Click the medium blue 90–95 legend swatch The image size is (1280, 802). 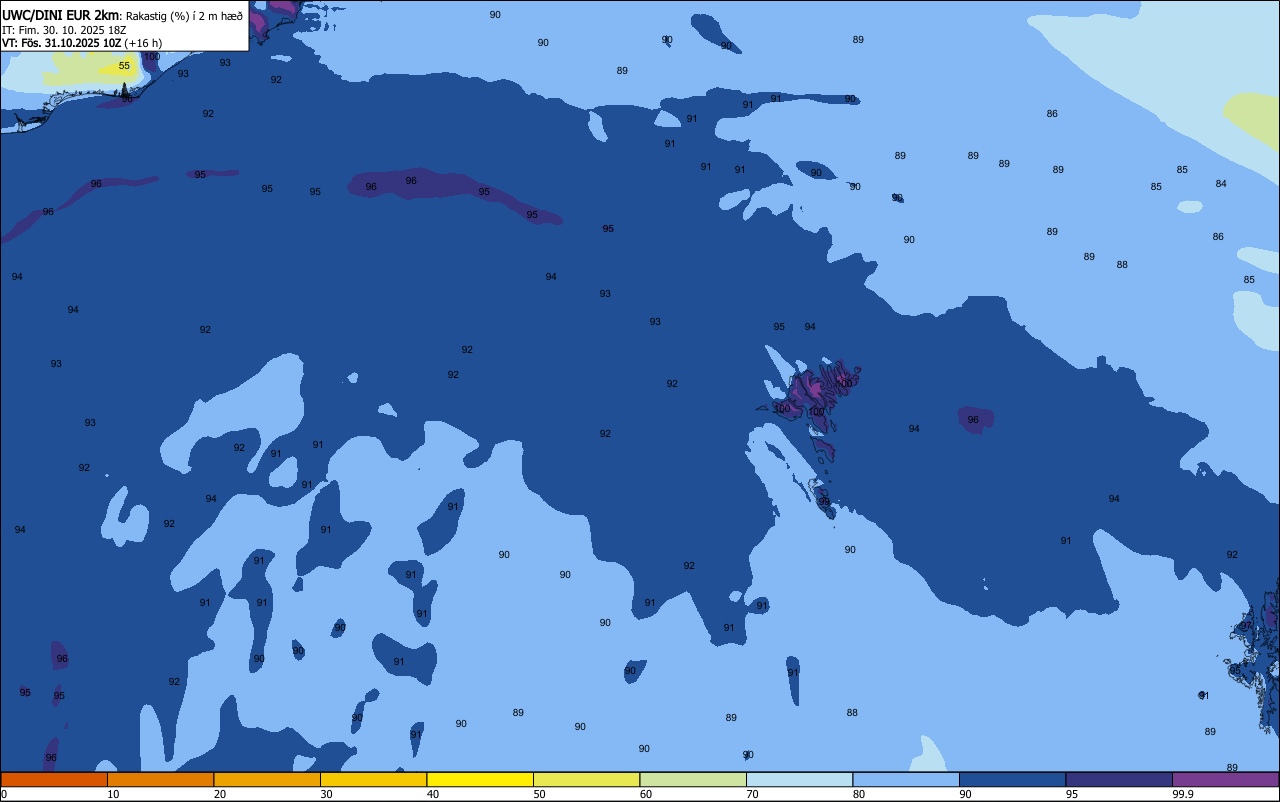(1012, 779)
